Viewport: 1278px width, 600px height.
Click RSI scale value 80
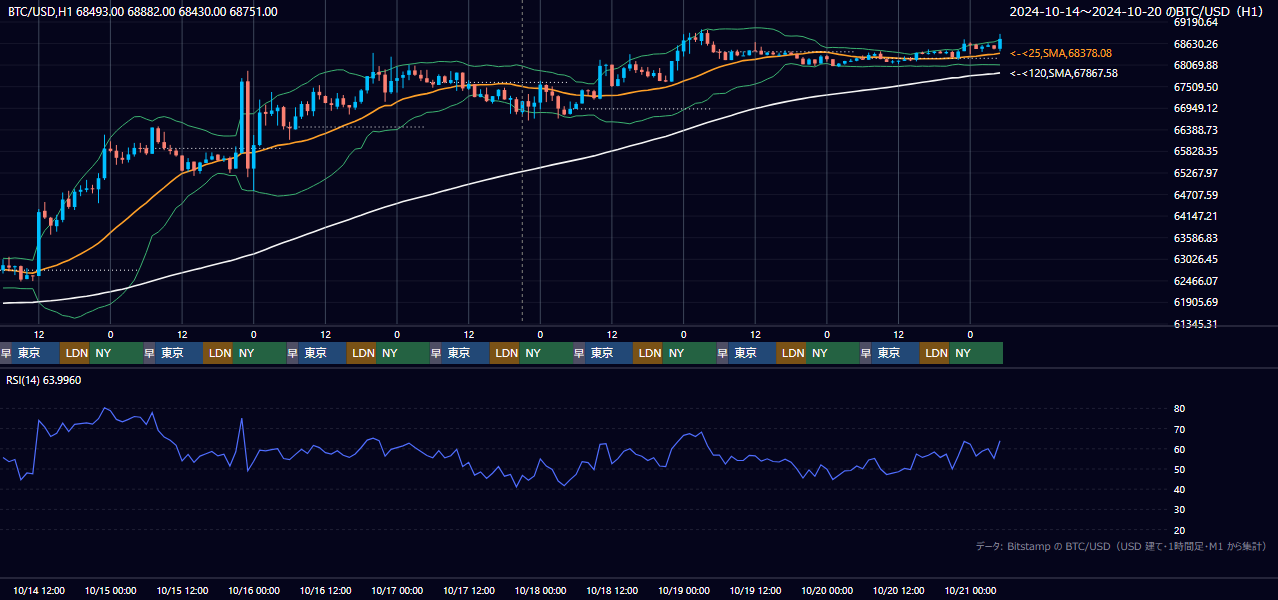tap(1179, 409)
